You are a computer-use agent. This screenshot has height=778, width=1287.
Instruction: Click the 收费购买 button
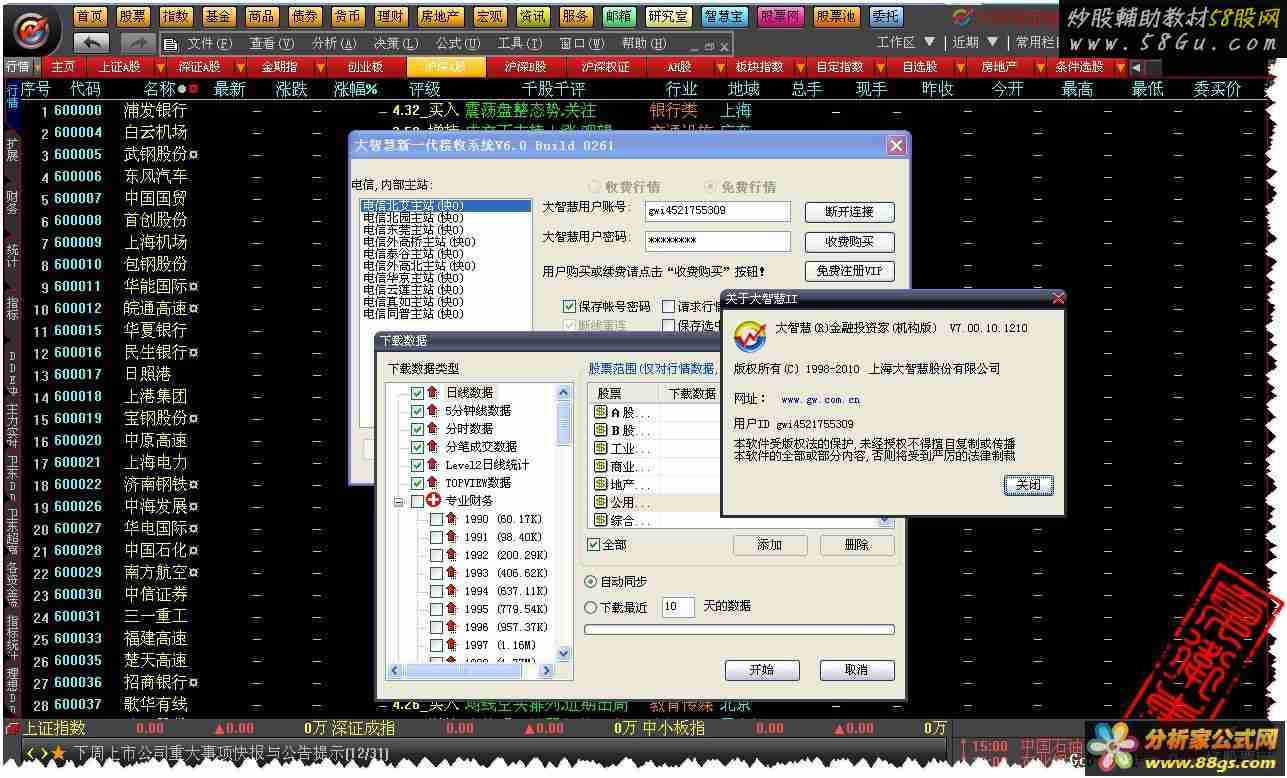(849, 242)
